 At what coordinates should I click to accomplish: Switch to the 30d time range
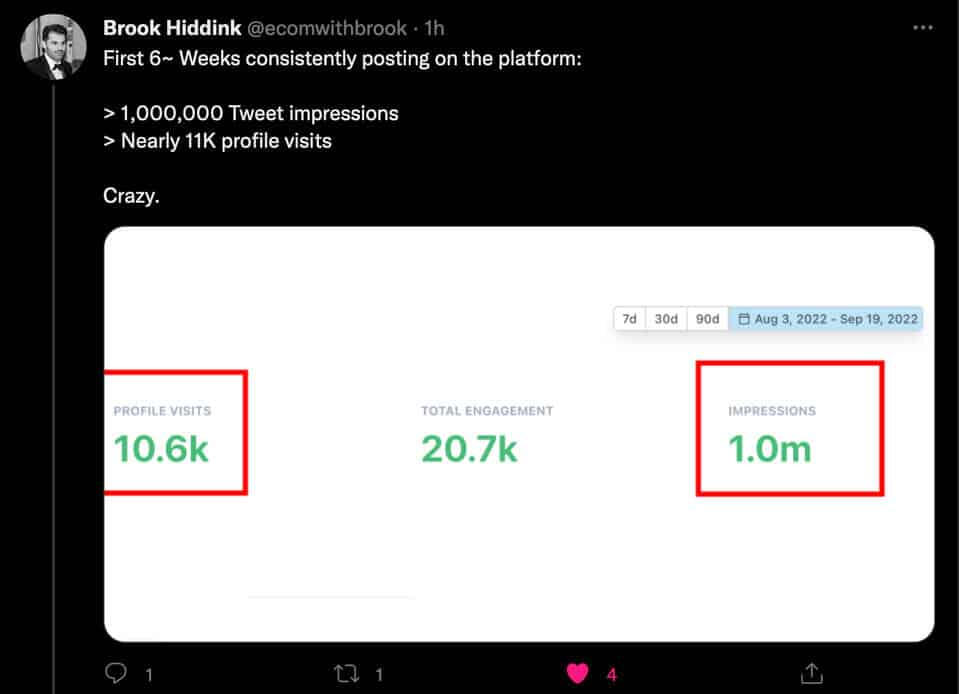click(666, 319)
